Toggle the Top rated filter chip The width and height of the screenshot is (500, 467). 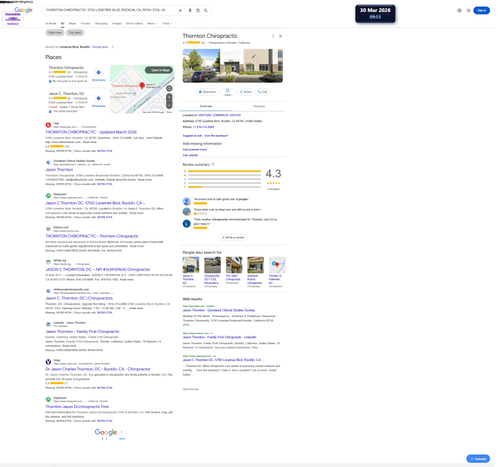pos(75,33)
